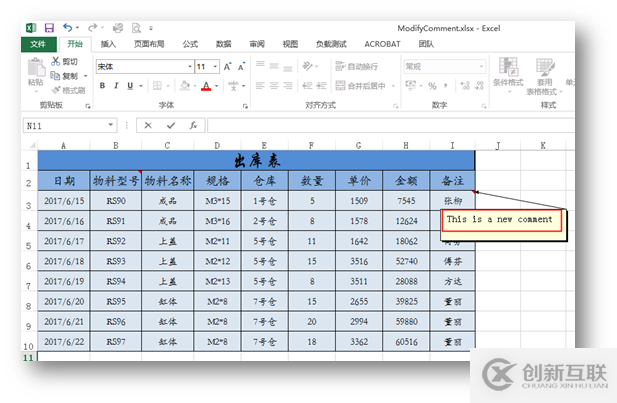Click the red font color A swatch
617x403 pixels.
click(x=206, y=85)
